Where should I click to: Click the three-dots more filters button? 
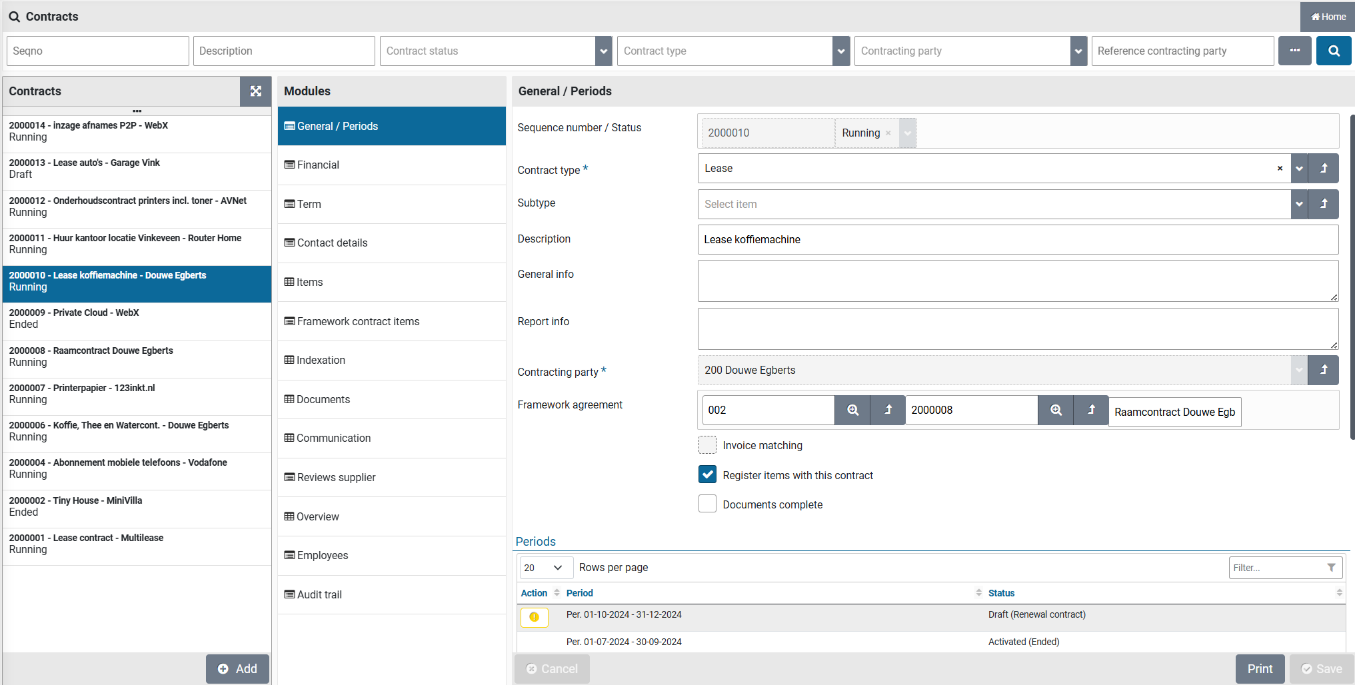point(1294,51)
